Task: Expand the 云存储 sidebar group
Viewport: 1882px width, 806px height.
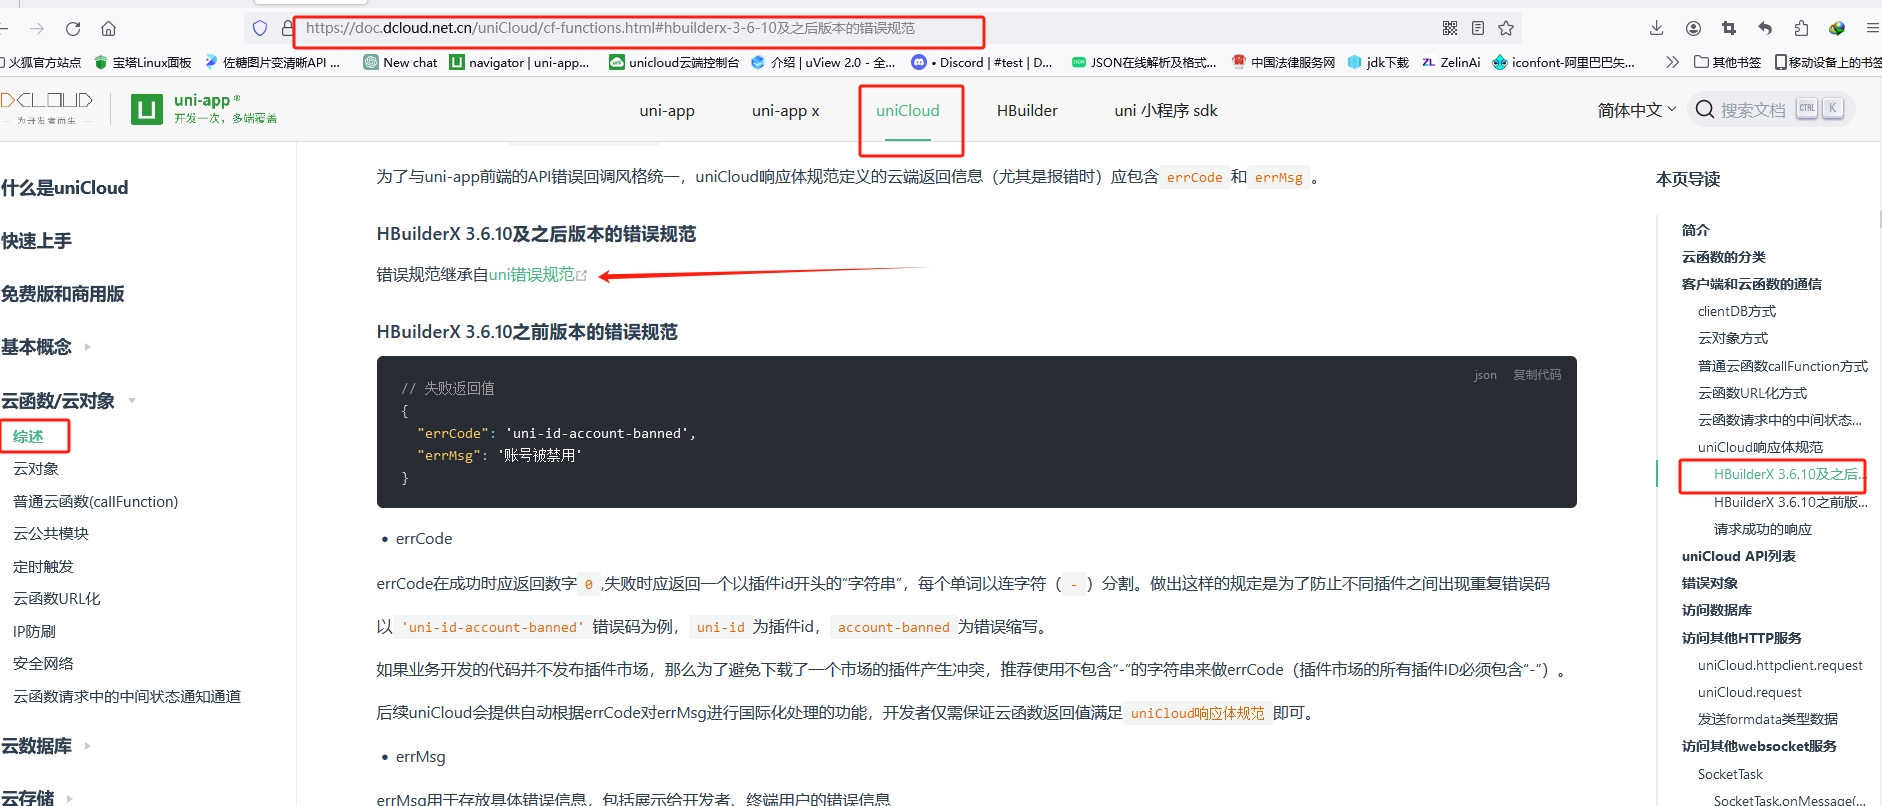Action: (x=37, y=798)
